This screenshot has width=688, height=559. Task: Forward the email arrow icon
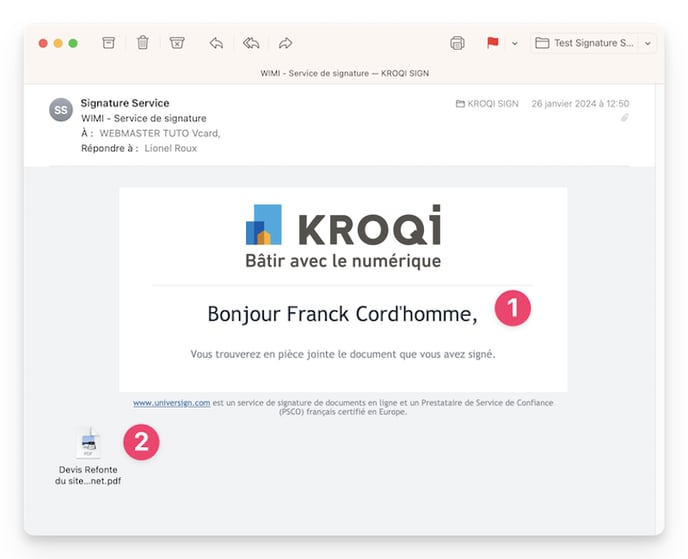(285, 43)
